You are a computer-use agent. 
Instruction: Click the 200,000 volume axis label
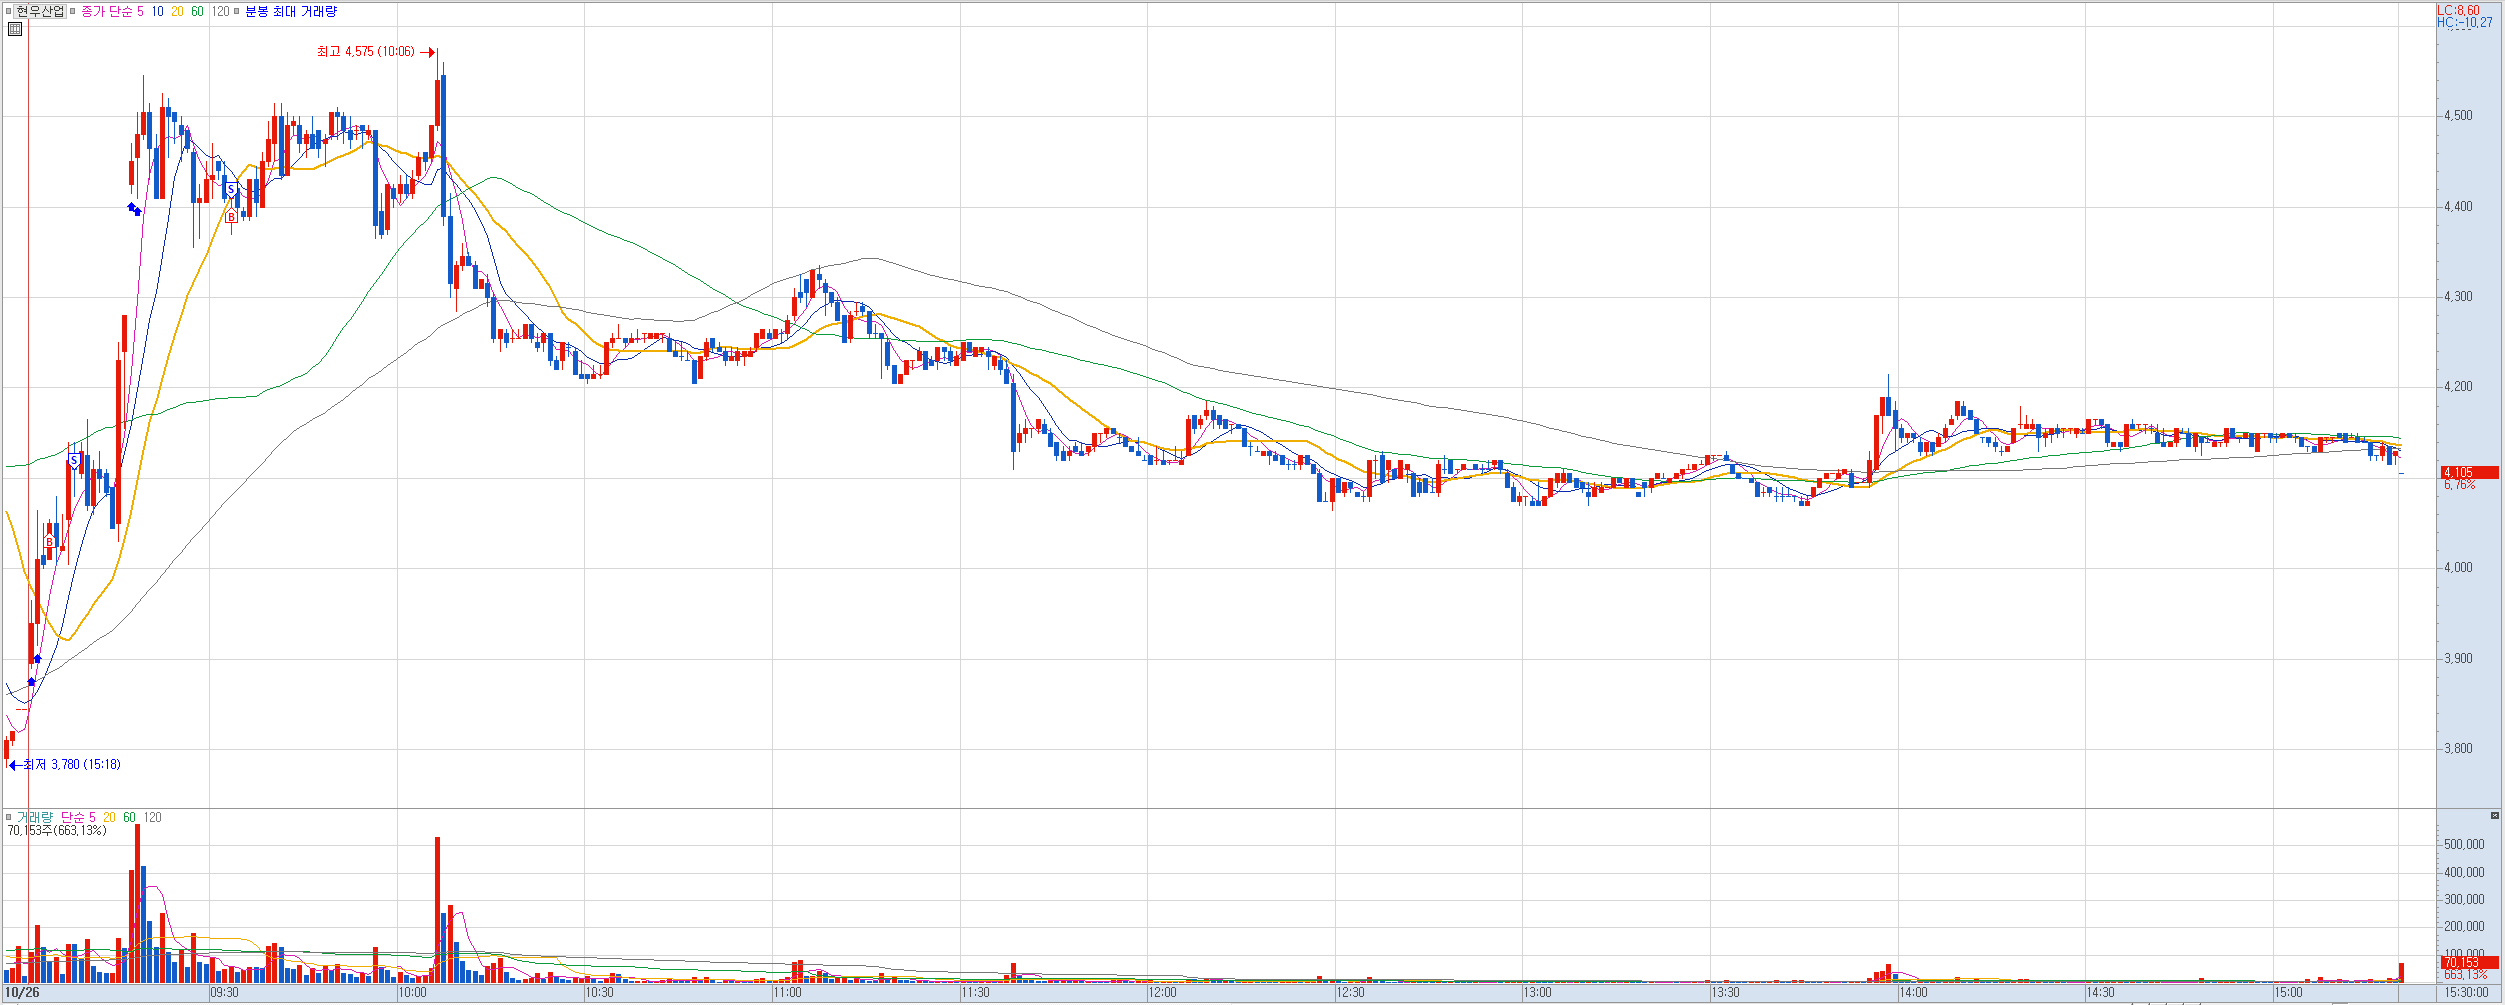2464,926
